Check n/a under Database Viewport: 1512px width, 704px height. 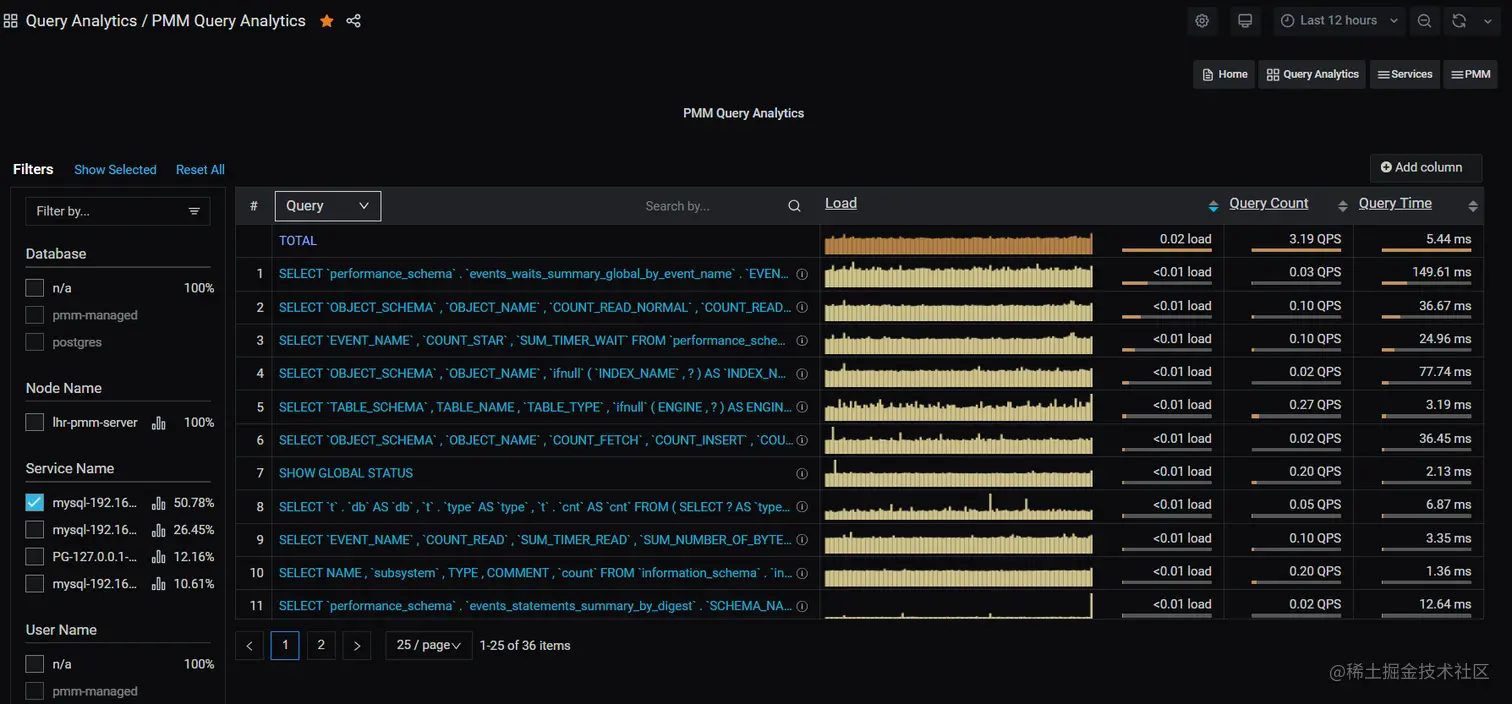[x=35, y=288]
